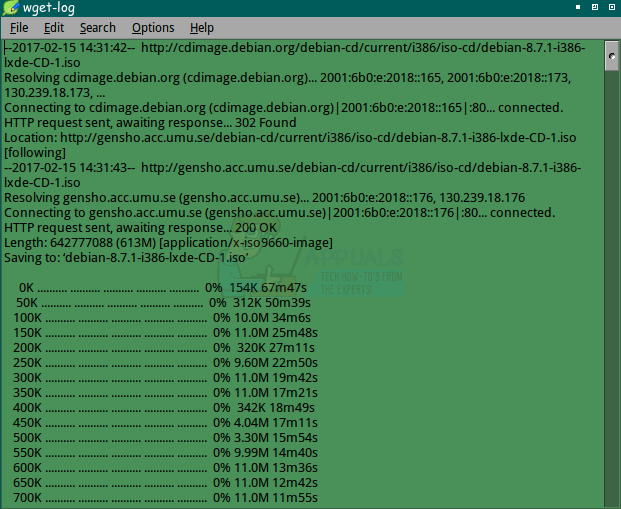The height and width of the screenshot is (509, 621).
Task: Click the 'Location: http://gensho.acc.umu.se' line
Action: point(290,138)
